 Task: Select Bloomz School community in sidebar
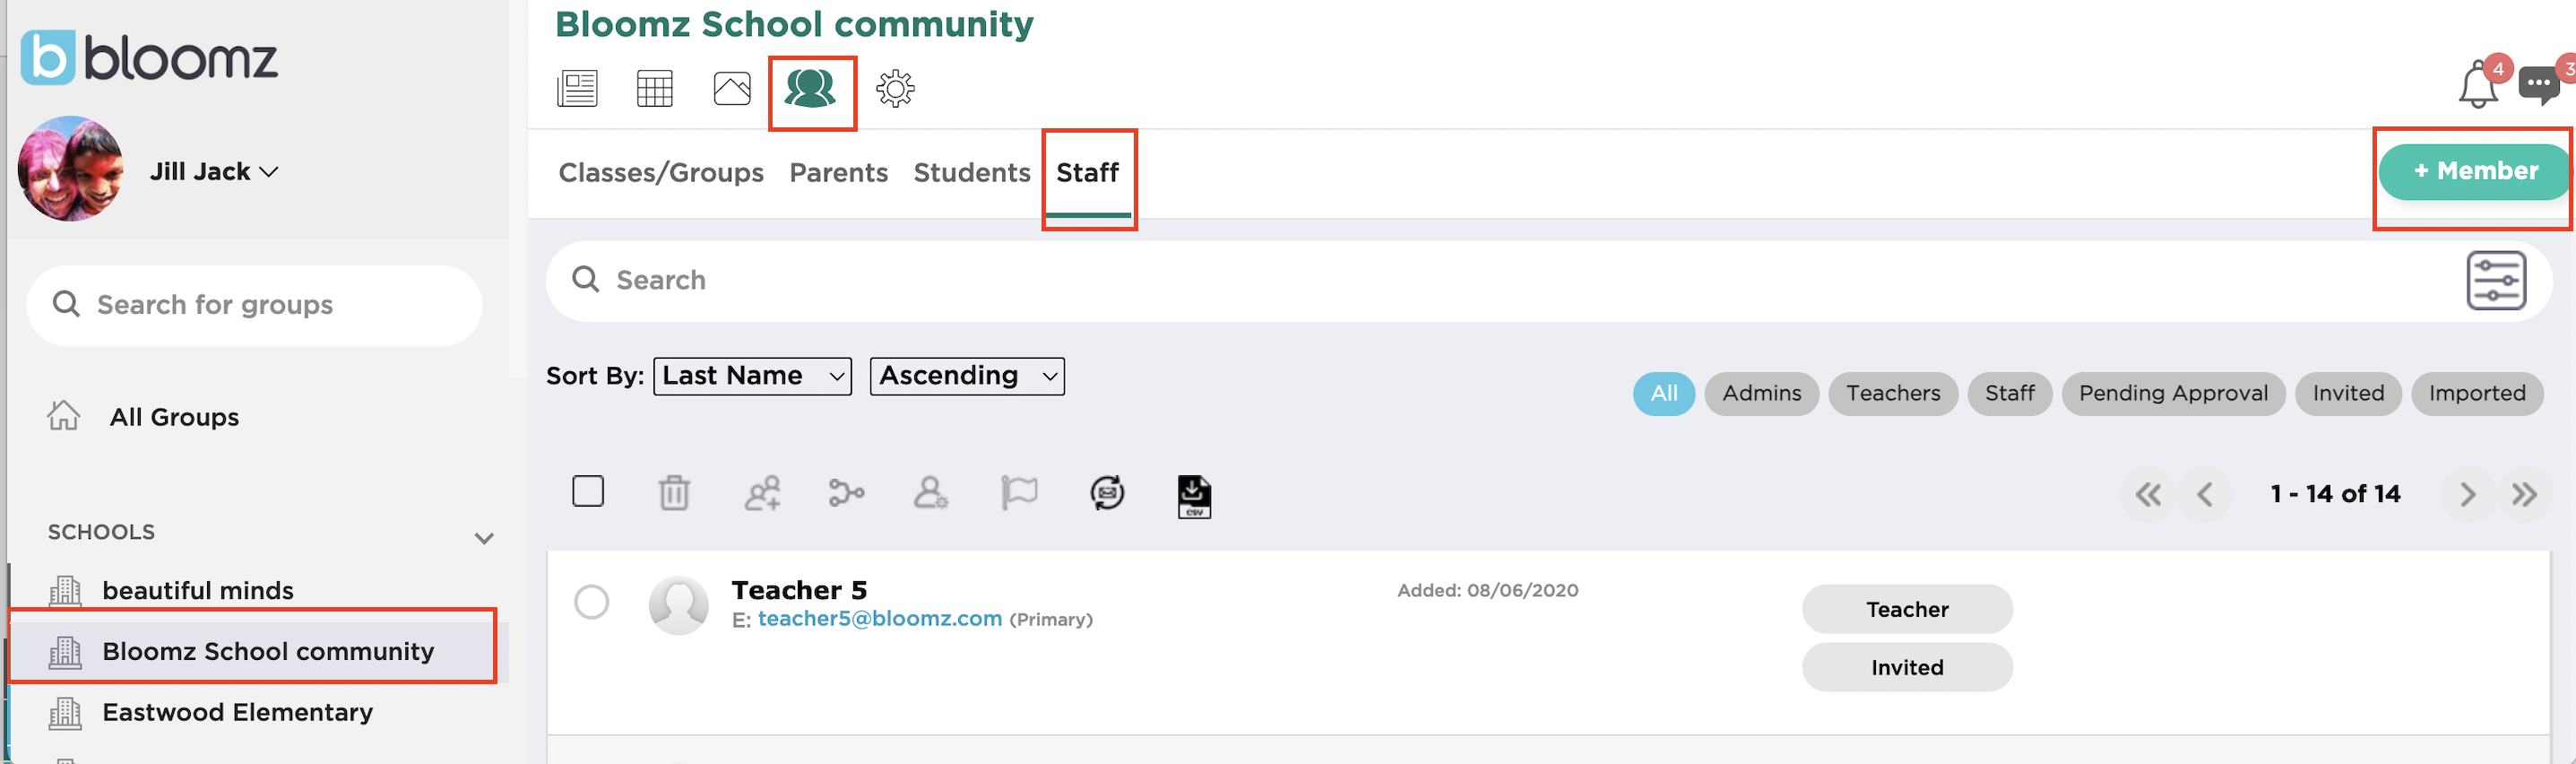tap(268, 652)
